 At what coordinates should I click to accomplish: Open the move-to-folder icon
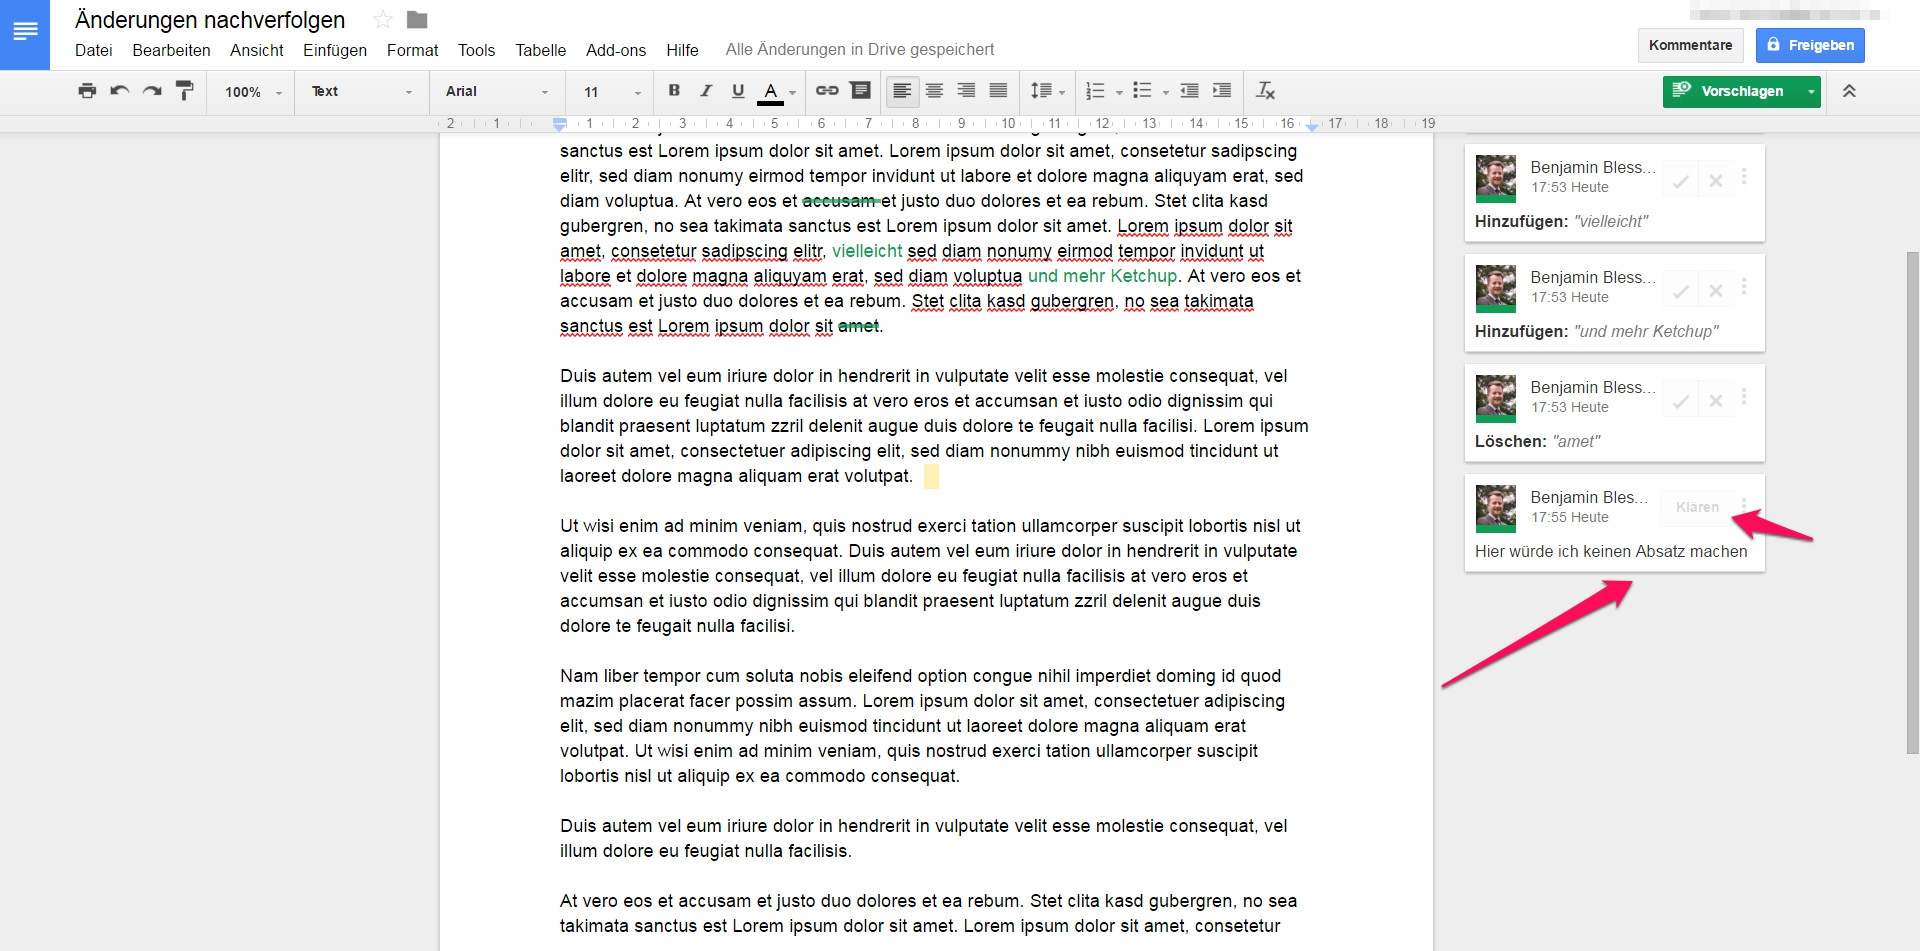click(417, 20)
